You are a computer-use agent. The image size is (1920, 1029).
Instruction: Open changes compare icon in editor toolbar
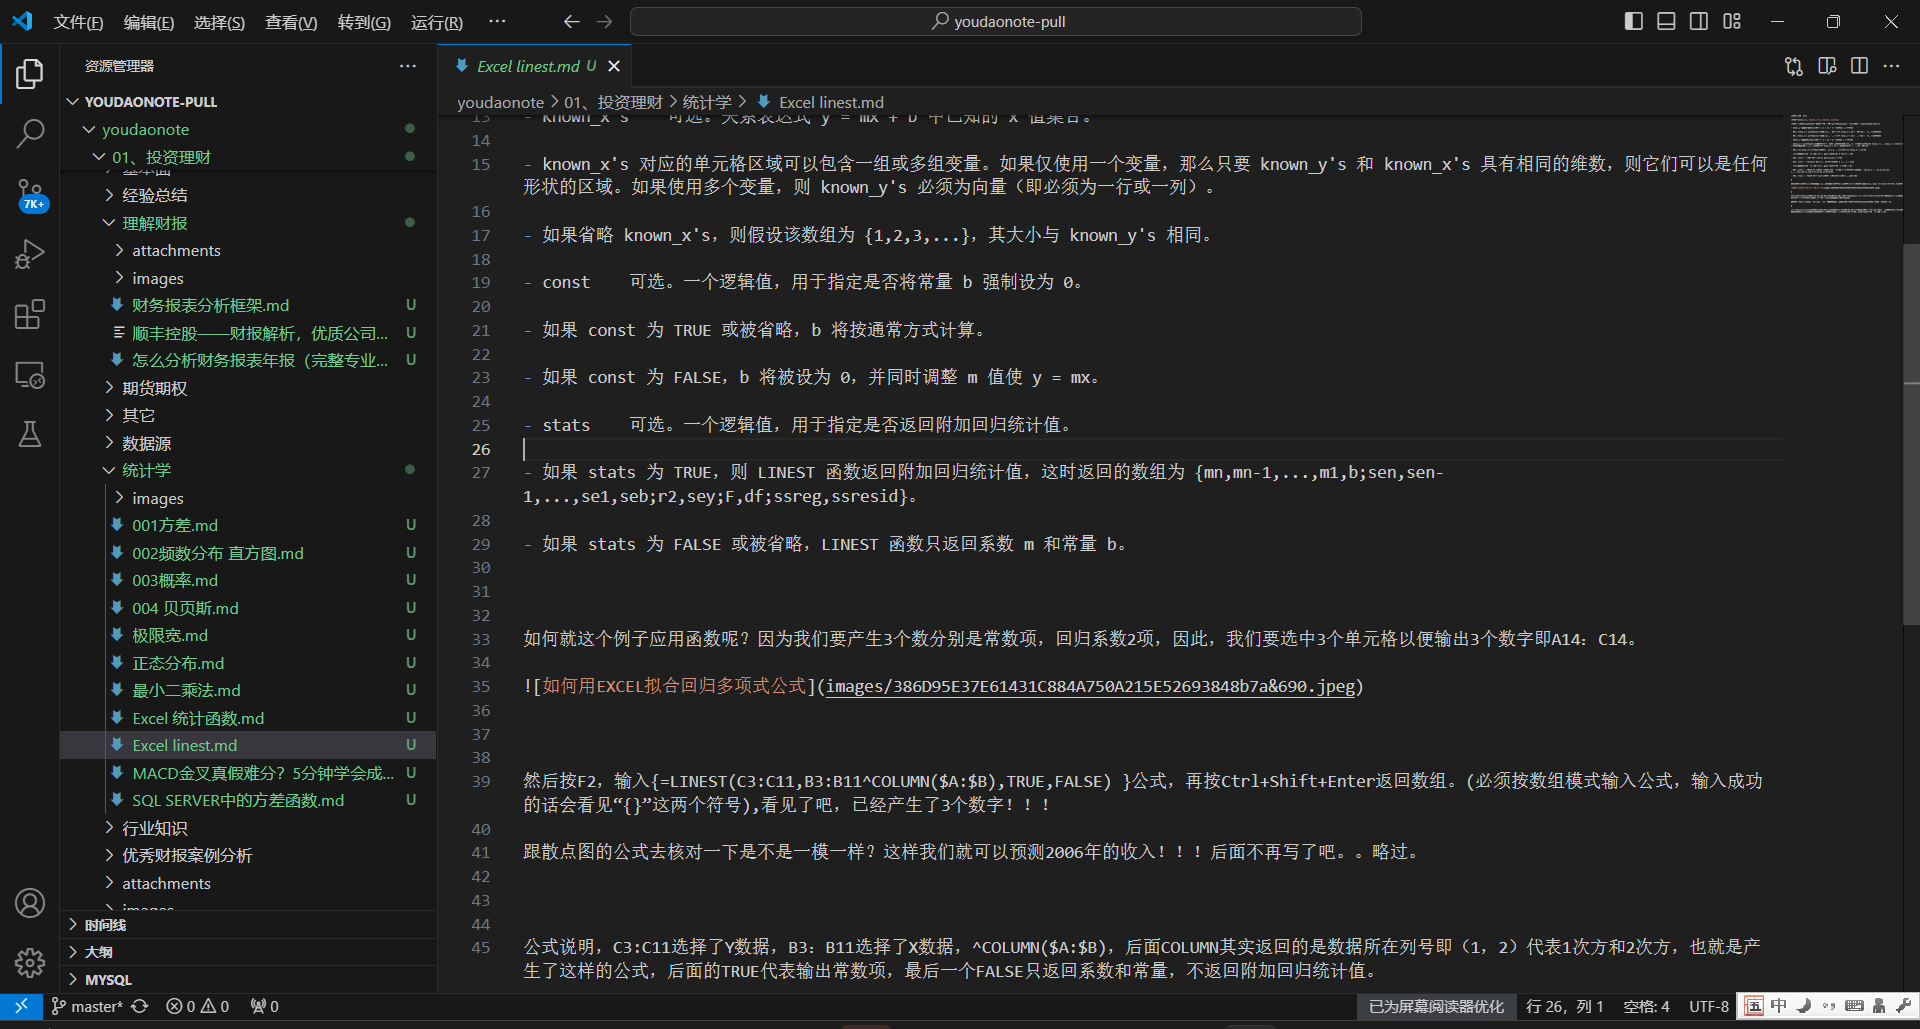click(x=1794, y=66)
